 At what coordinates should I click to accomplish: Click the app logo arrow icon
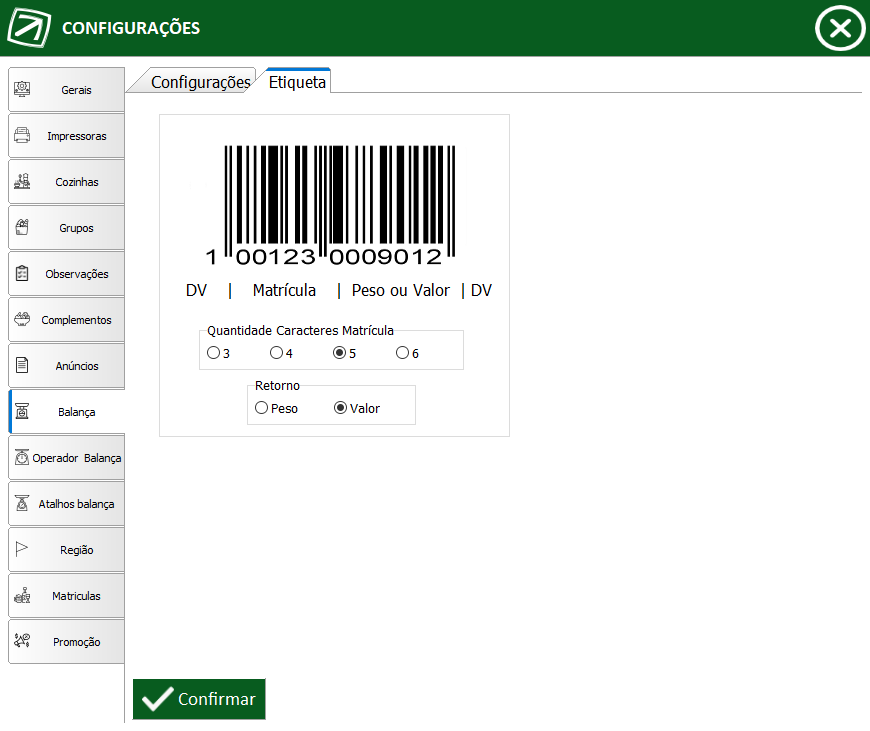(x=29, y=27)
